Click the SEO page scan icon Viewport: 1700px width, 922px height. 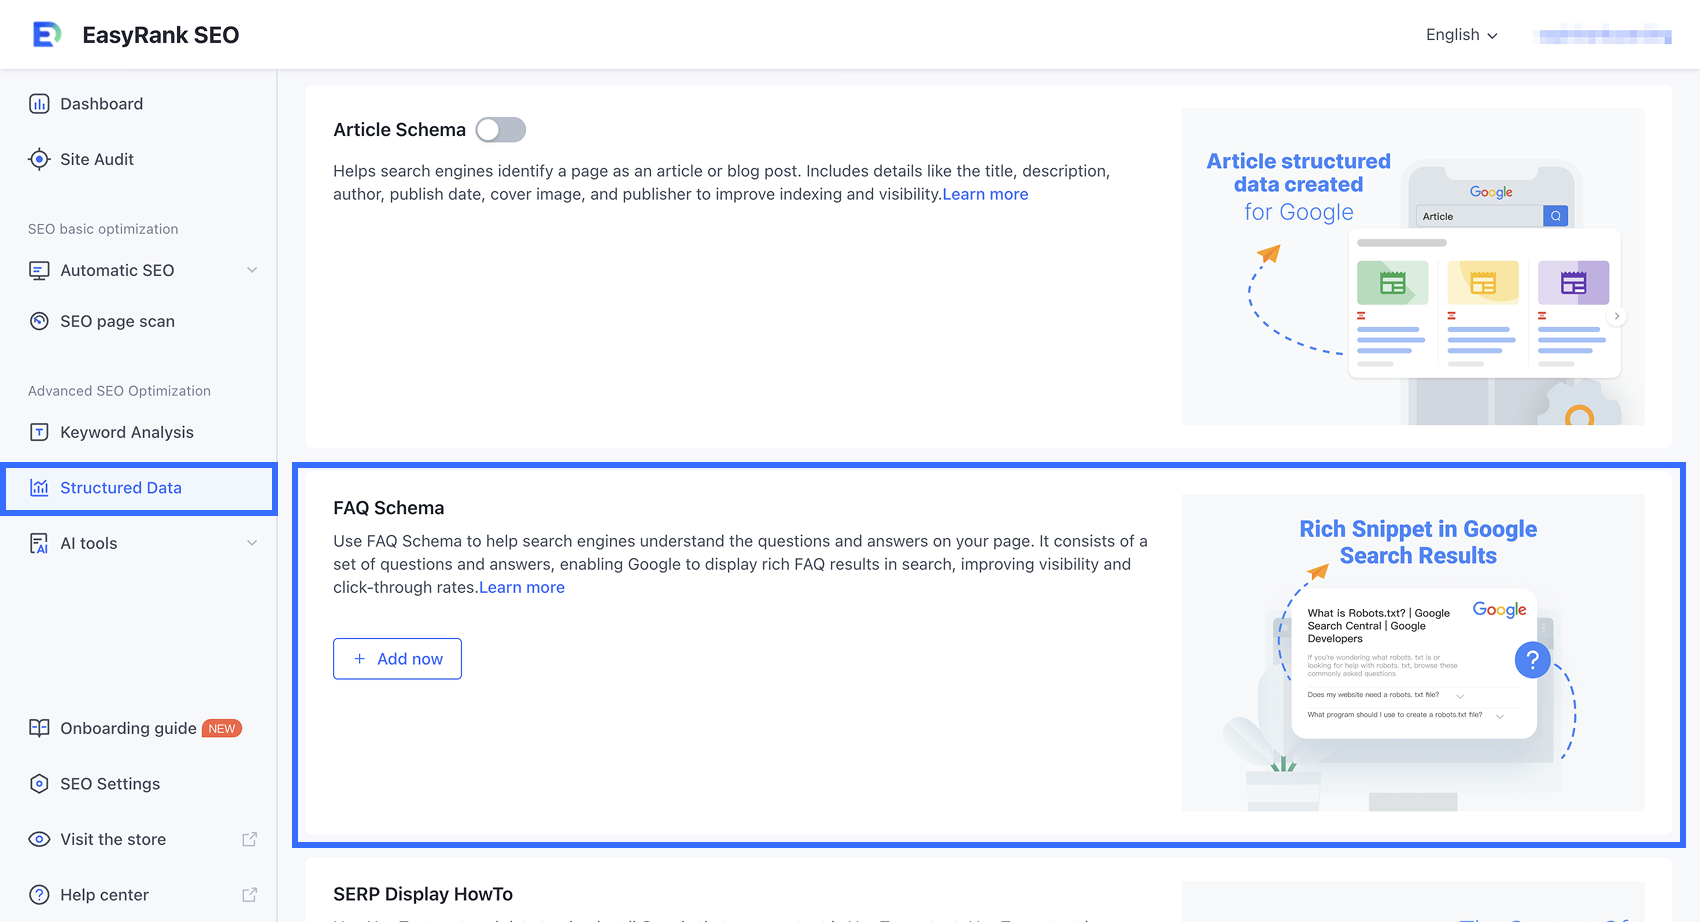(39, 321)
